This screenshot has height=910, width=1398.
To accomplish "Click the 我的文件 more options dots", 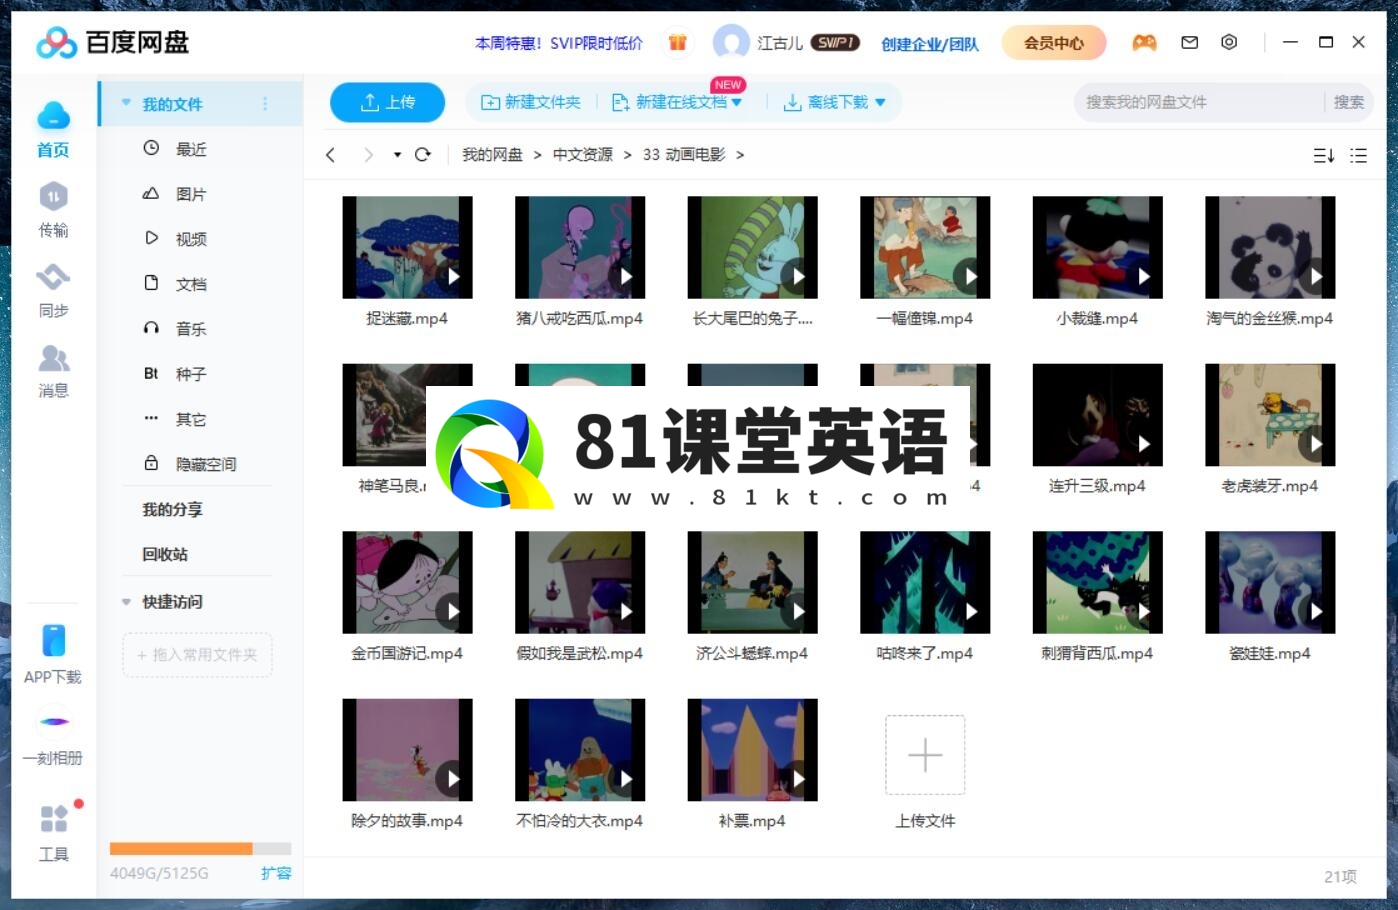I will point(265,104).
